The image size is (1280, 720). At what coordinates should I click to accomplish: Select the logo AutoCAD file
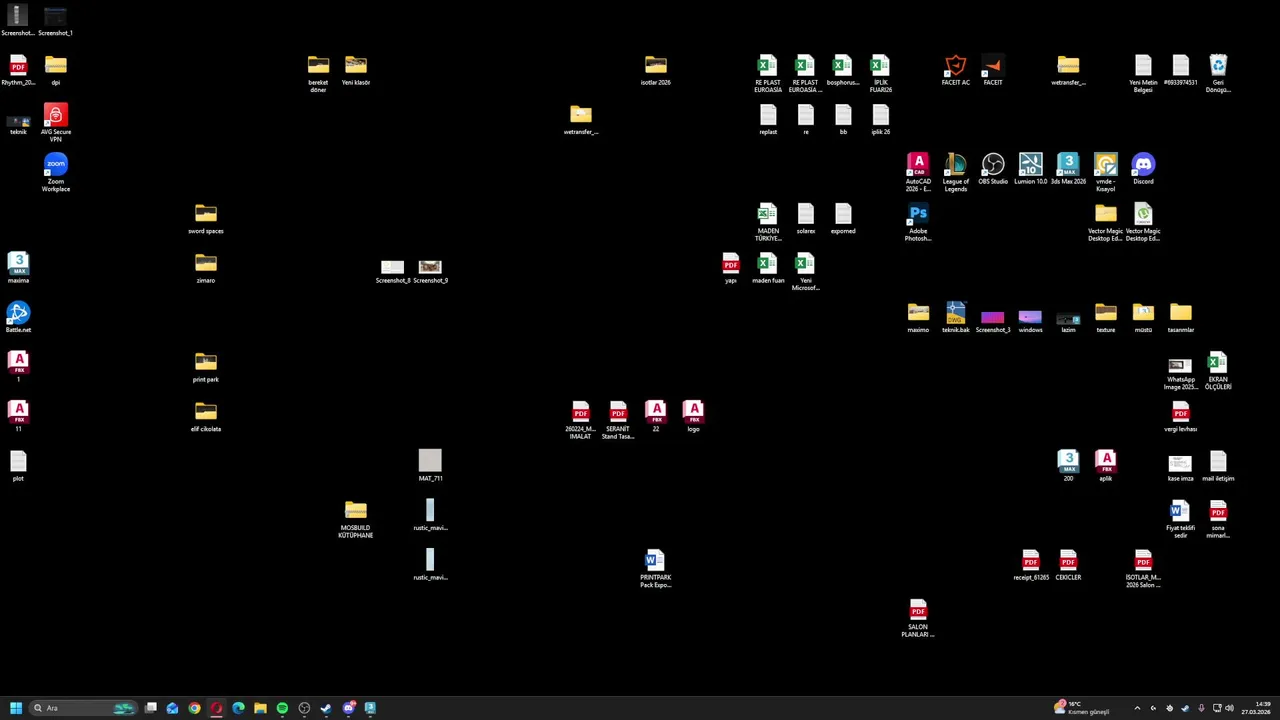click(x=693, y=417)
